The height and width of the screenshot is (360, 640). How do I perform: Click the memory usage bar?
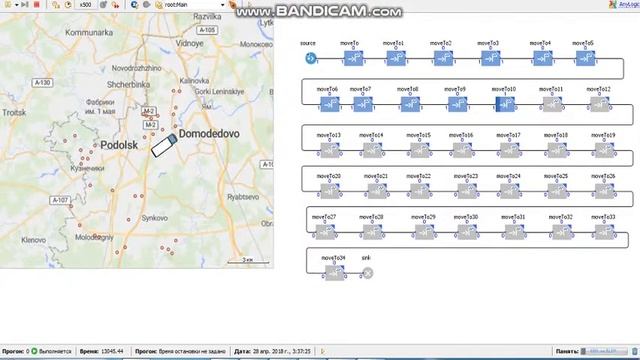coord(604,351)
